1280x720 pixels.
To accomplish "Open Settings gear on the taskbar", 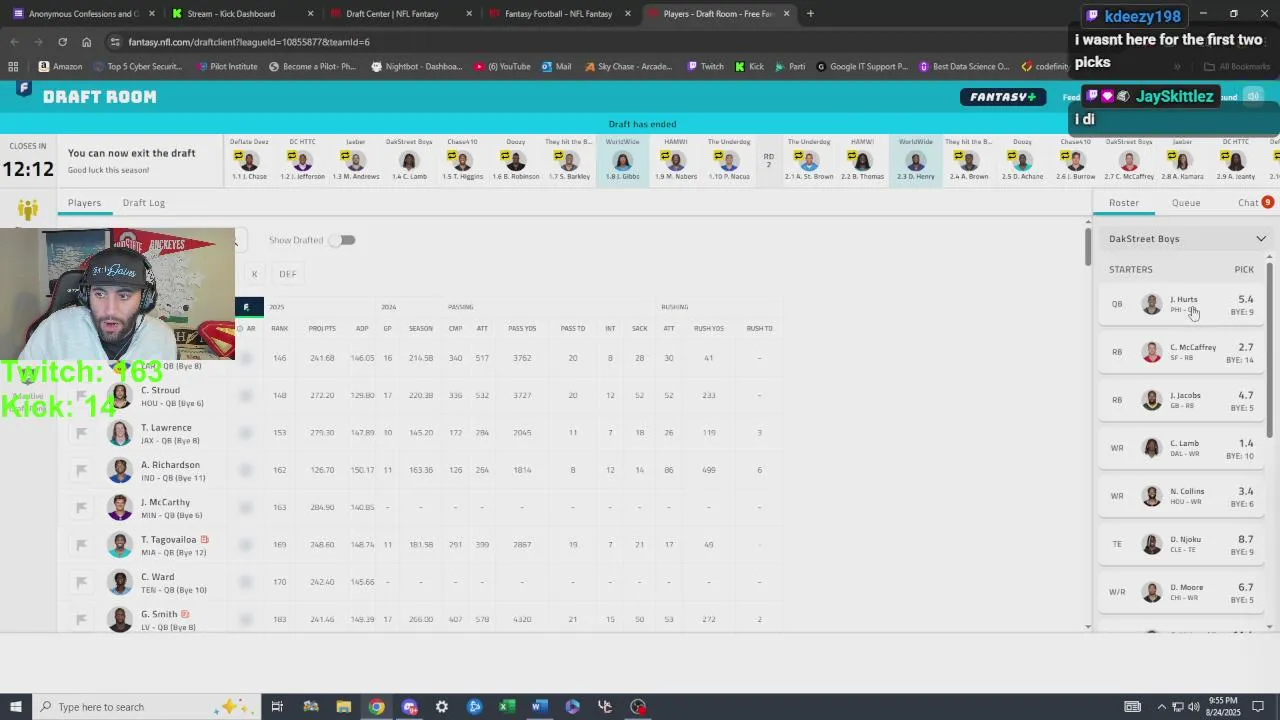I will [441, 707].
